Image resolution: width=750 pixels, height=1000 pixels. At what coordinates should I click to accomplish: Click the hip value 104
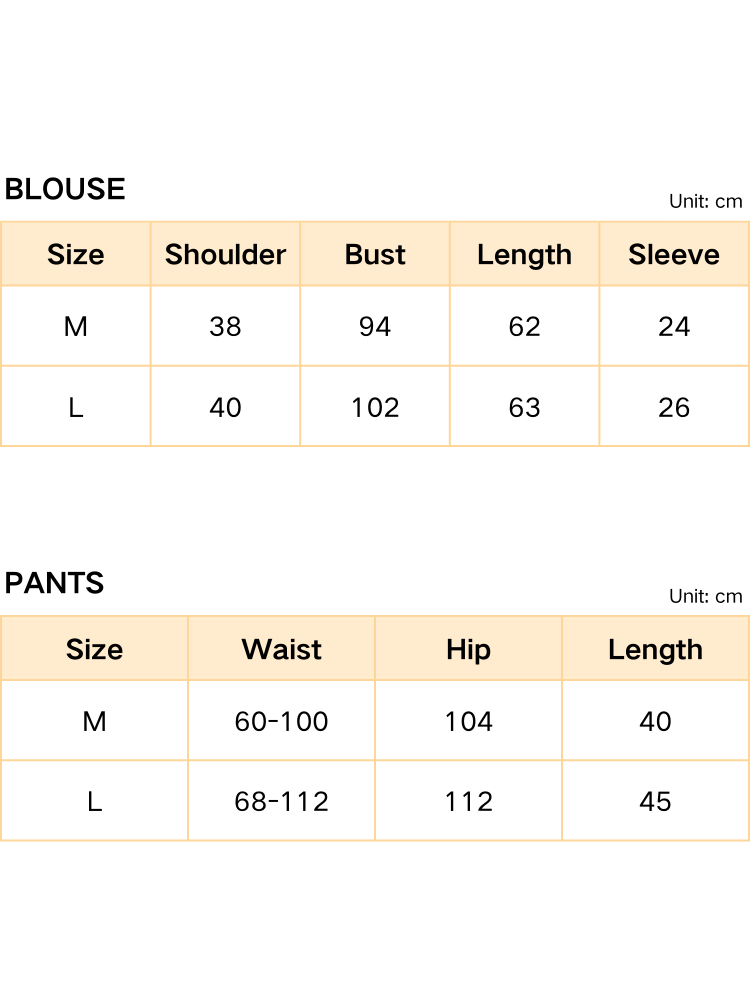pyautogui.click(x=468, y=722)
